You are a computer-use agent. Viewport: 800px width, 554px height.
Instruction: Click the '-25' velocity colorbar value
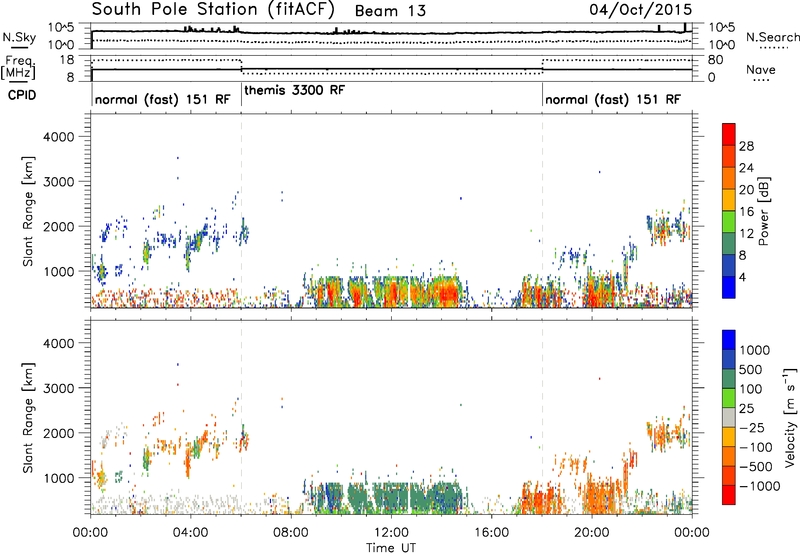pyautogui.click(x=752, y=427)
